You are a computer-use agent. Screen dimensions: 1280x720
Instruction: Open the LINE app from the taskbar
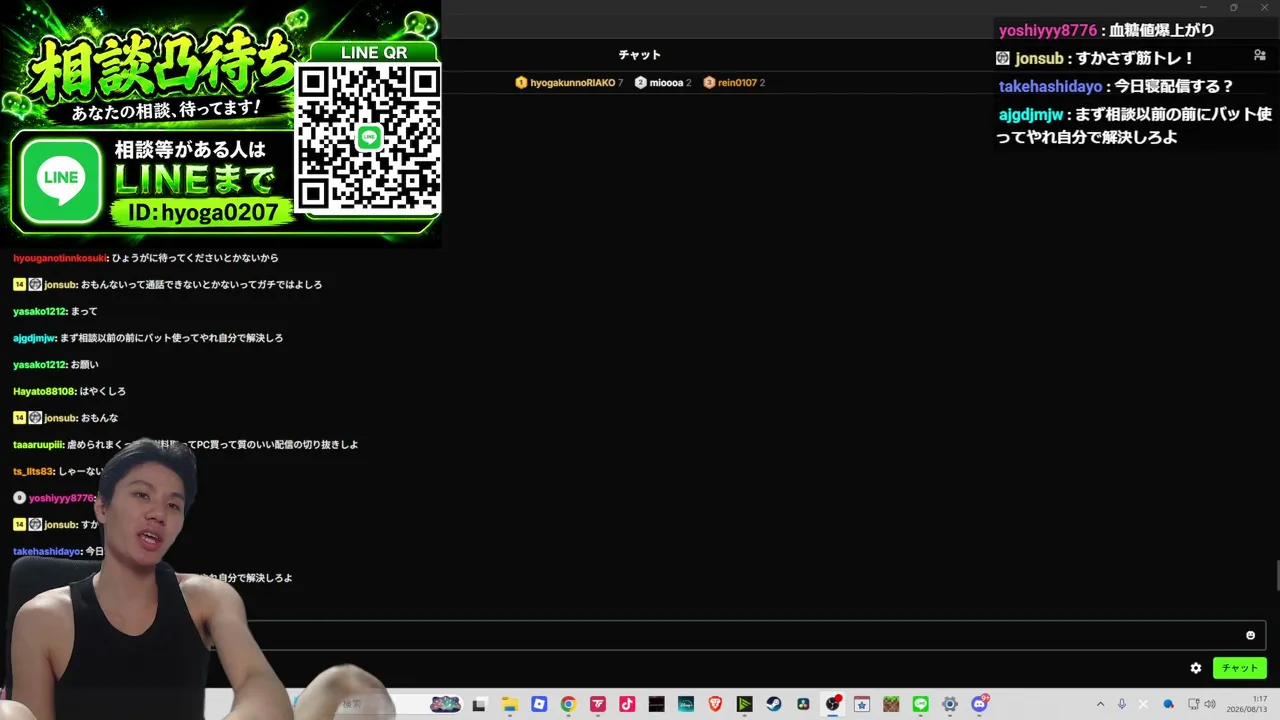pos(921,704)
